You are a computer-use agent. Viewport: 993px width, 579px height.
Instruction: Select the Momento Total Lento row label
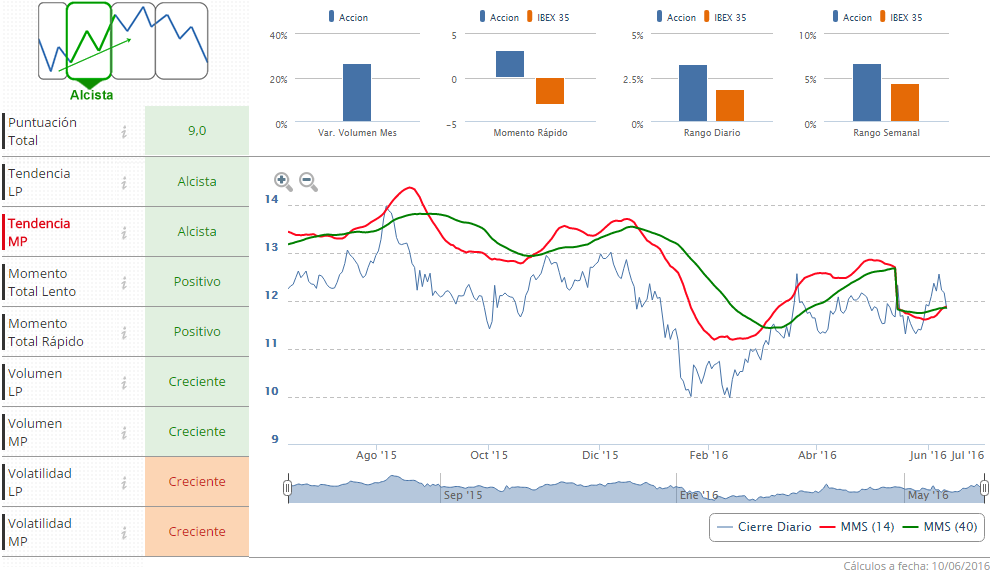click(x=42, y=283)
